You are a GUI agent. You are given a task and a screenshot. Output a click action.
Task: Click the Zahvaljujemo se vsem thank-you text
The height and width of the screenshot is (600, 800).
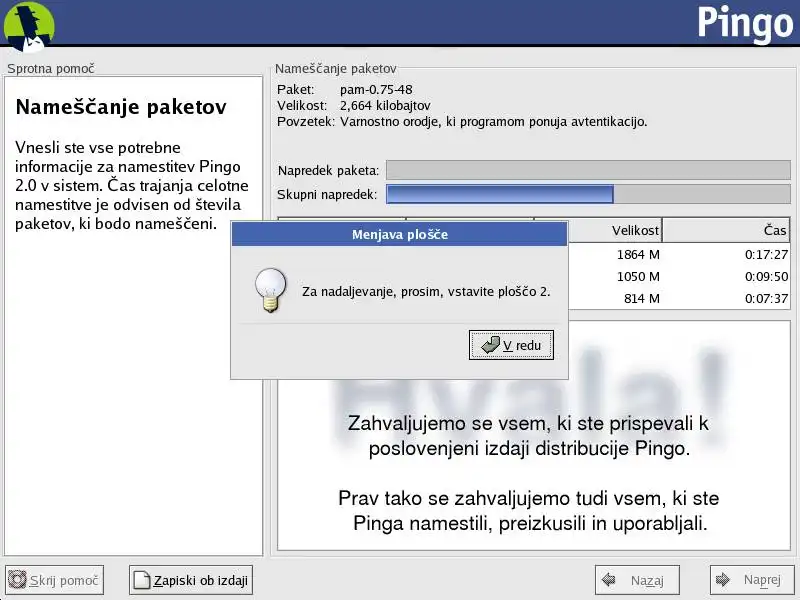(x=528, y=436)
